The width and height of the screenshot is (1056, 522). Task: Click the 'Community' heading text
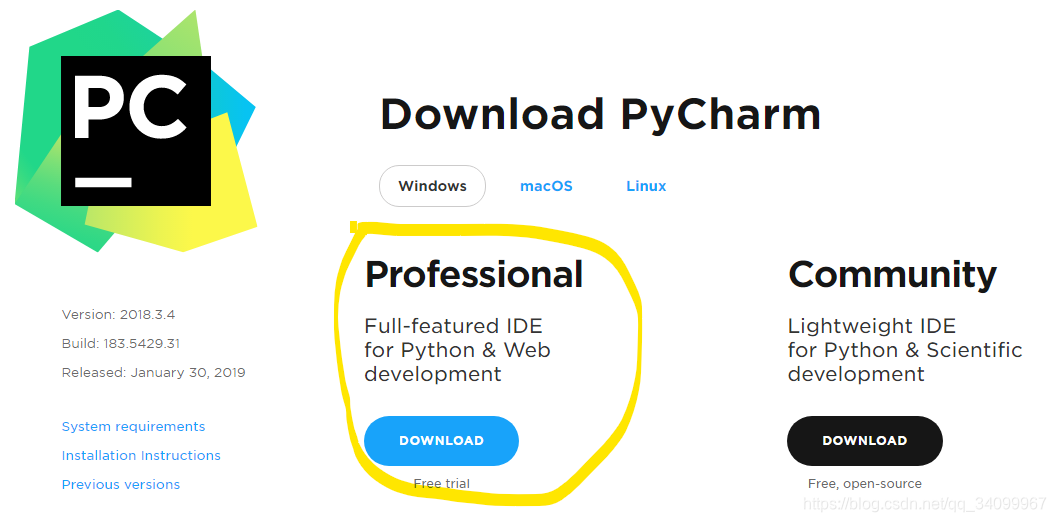tap(892, 274)
